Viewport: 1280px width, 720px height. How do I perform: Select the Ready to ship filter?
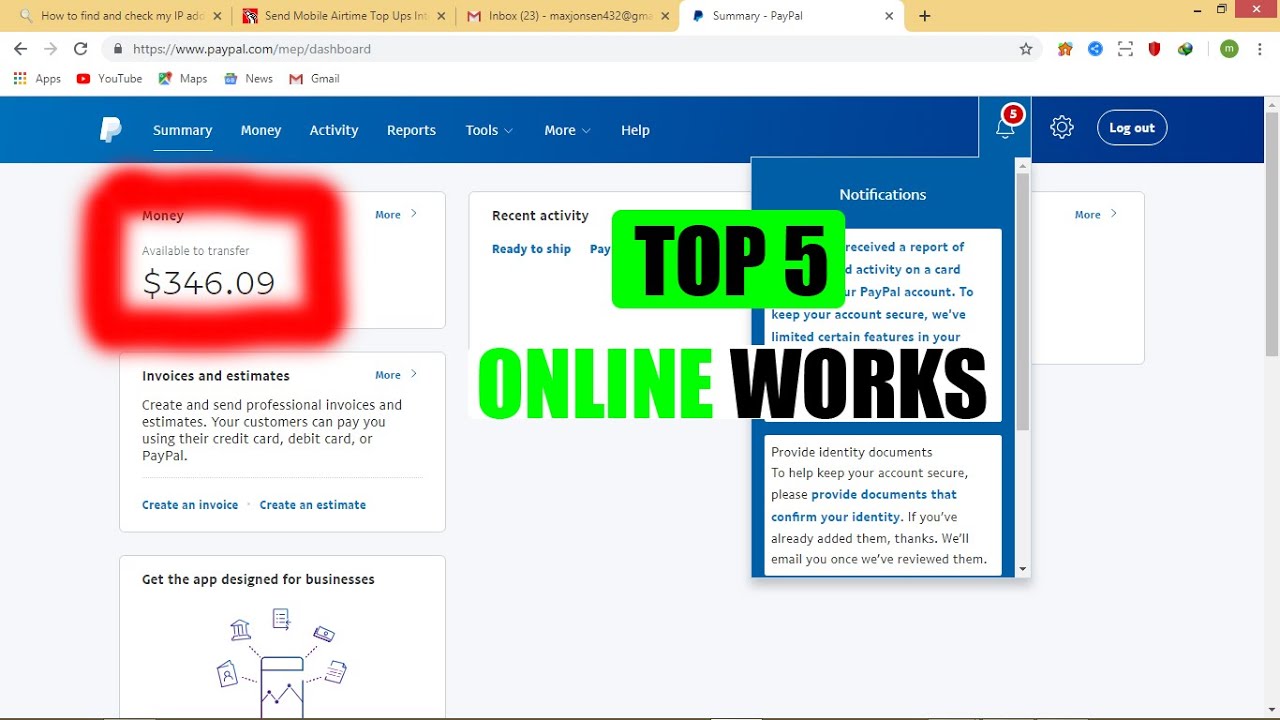(x=531, y=249)
